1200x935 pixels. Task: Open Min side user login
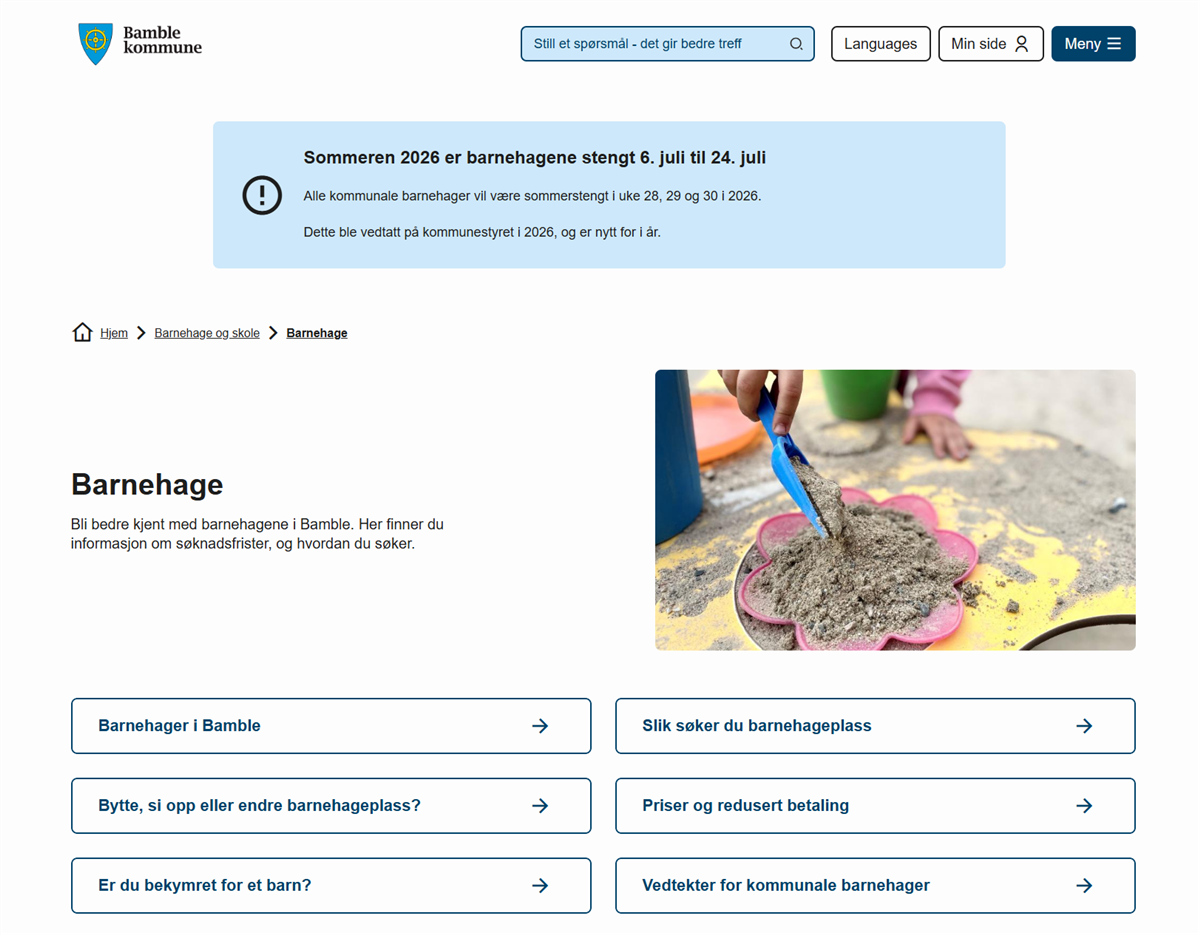990,44
